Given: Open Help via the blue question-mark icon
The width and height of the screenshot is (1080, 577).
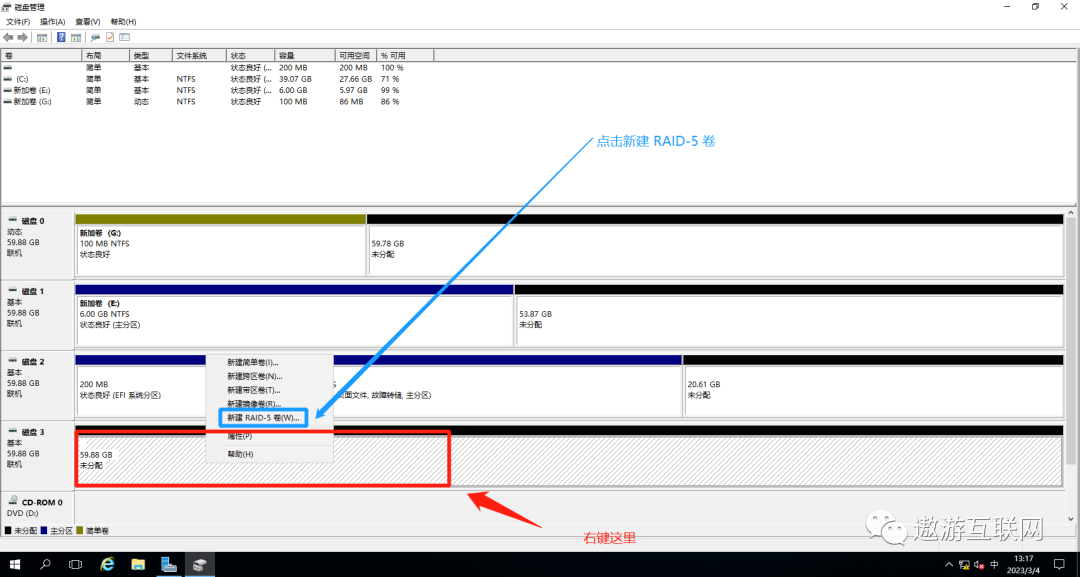Looking at the screenshot, I should point(61,37).
